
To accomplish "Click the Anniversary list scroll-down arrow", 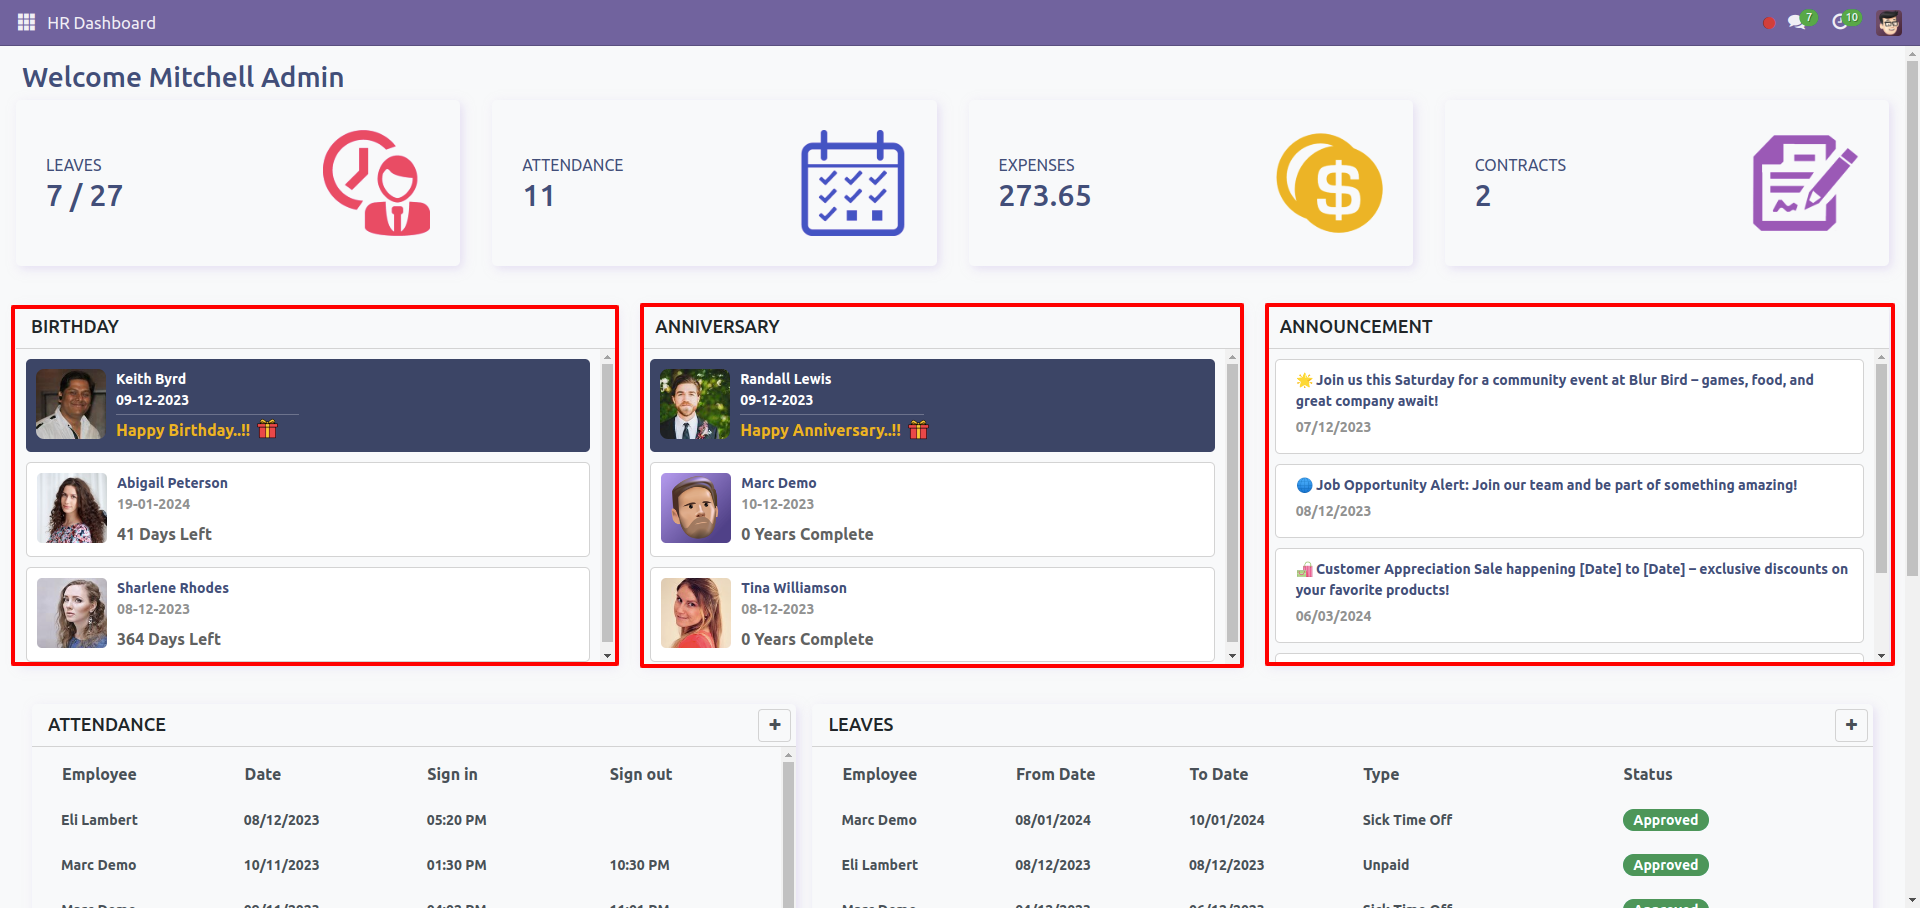I will click(x=1232, y=656).
